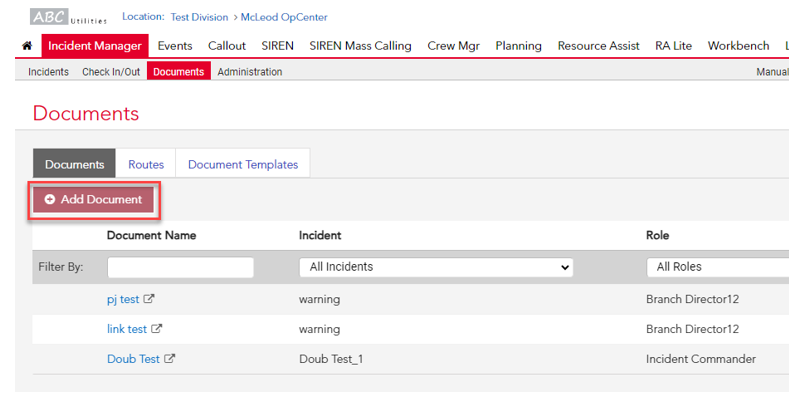The width and height of the screenshot is (789, 393).
Task: Open the Administration submenu item
Action: point(250,72)
